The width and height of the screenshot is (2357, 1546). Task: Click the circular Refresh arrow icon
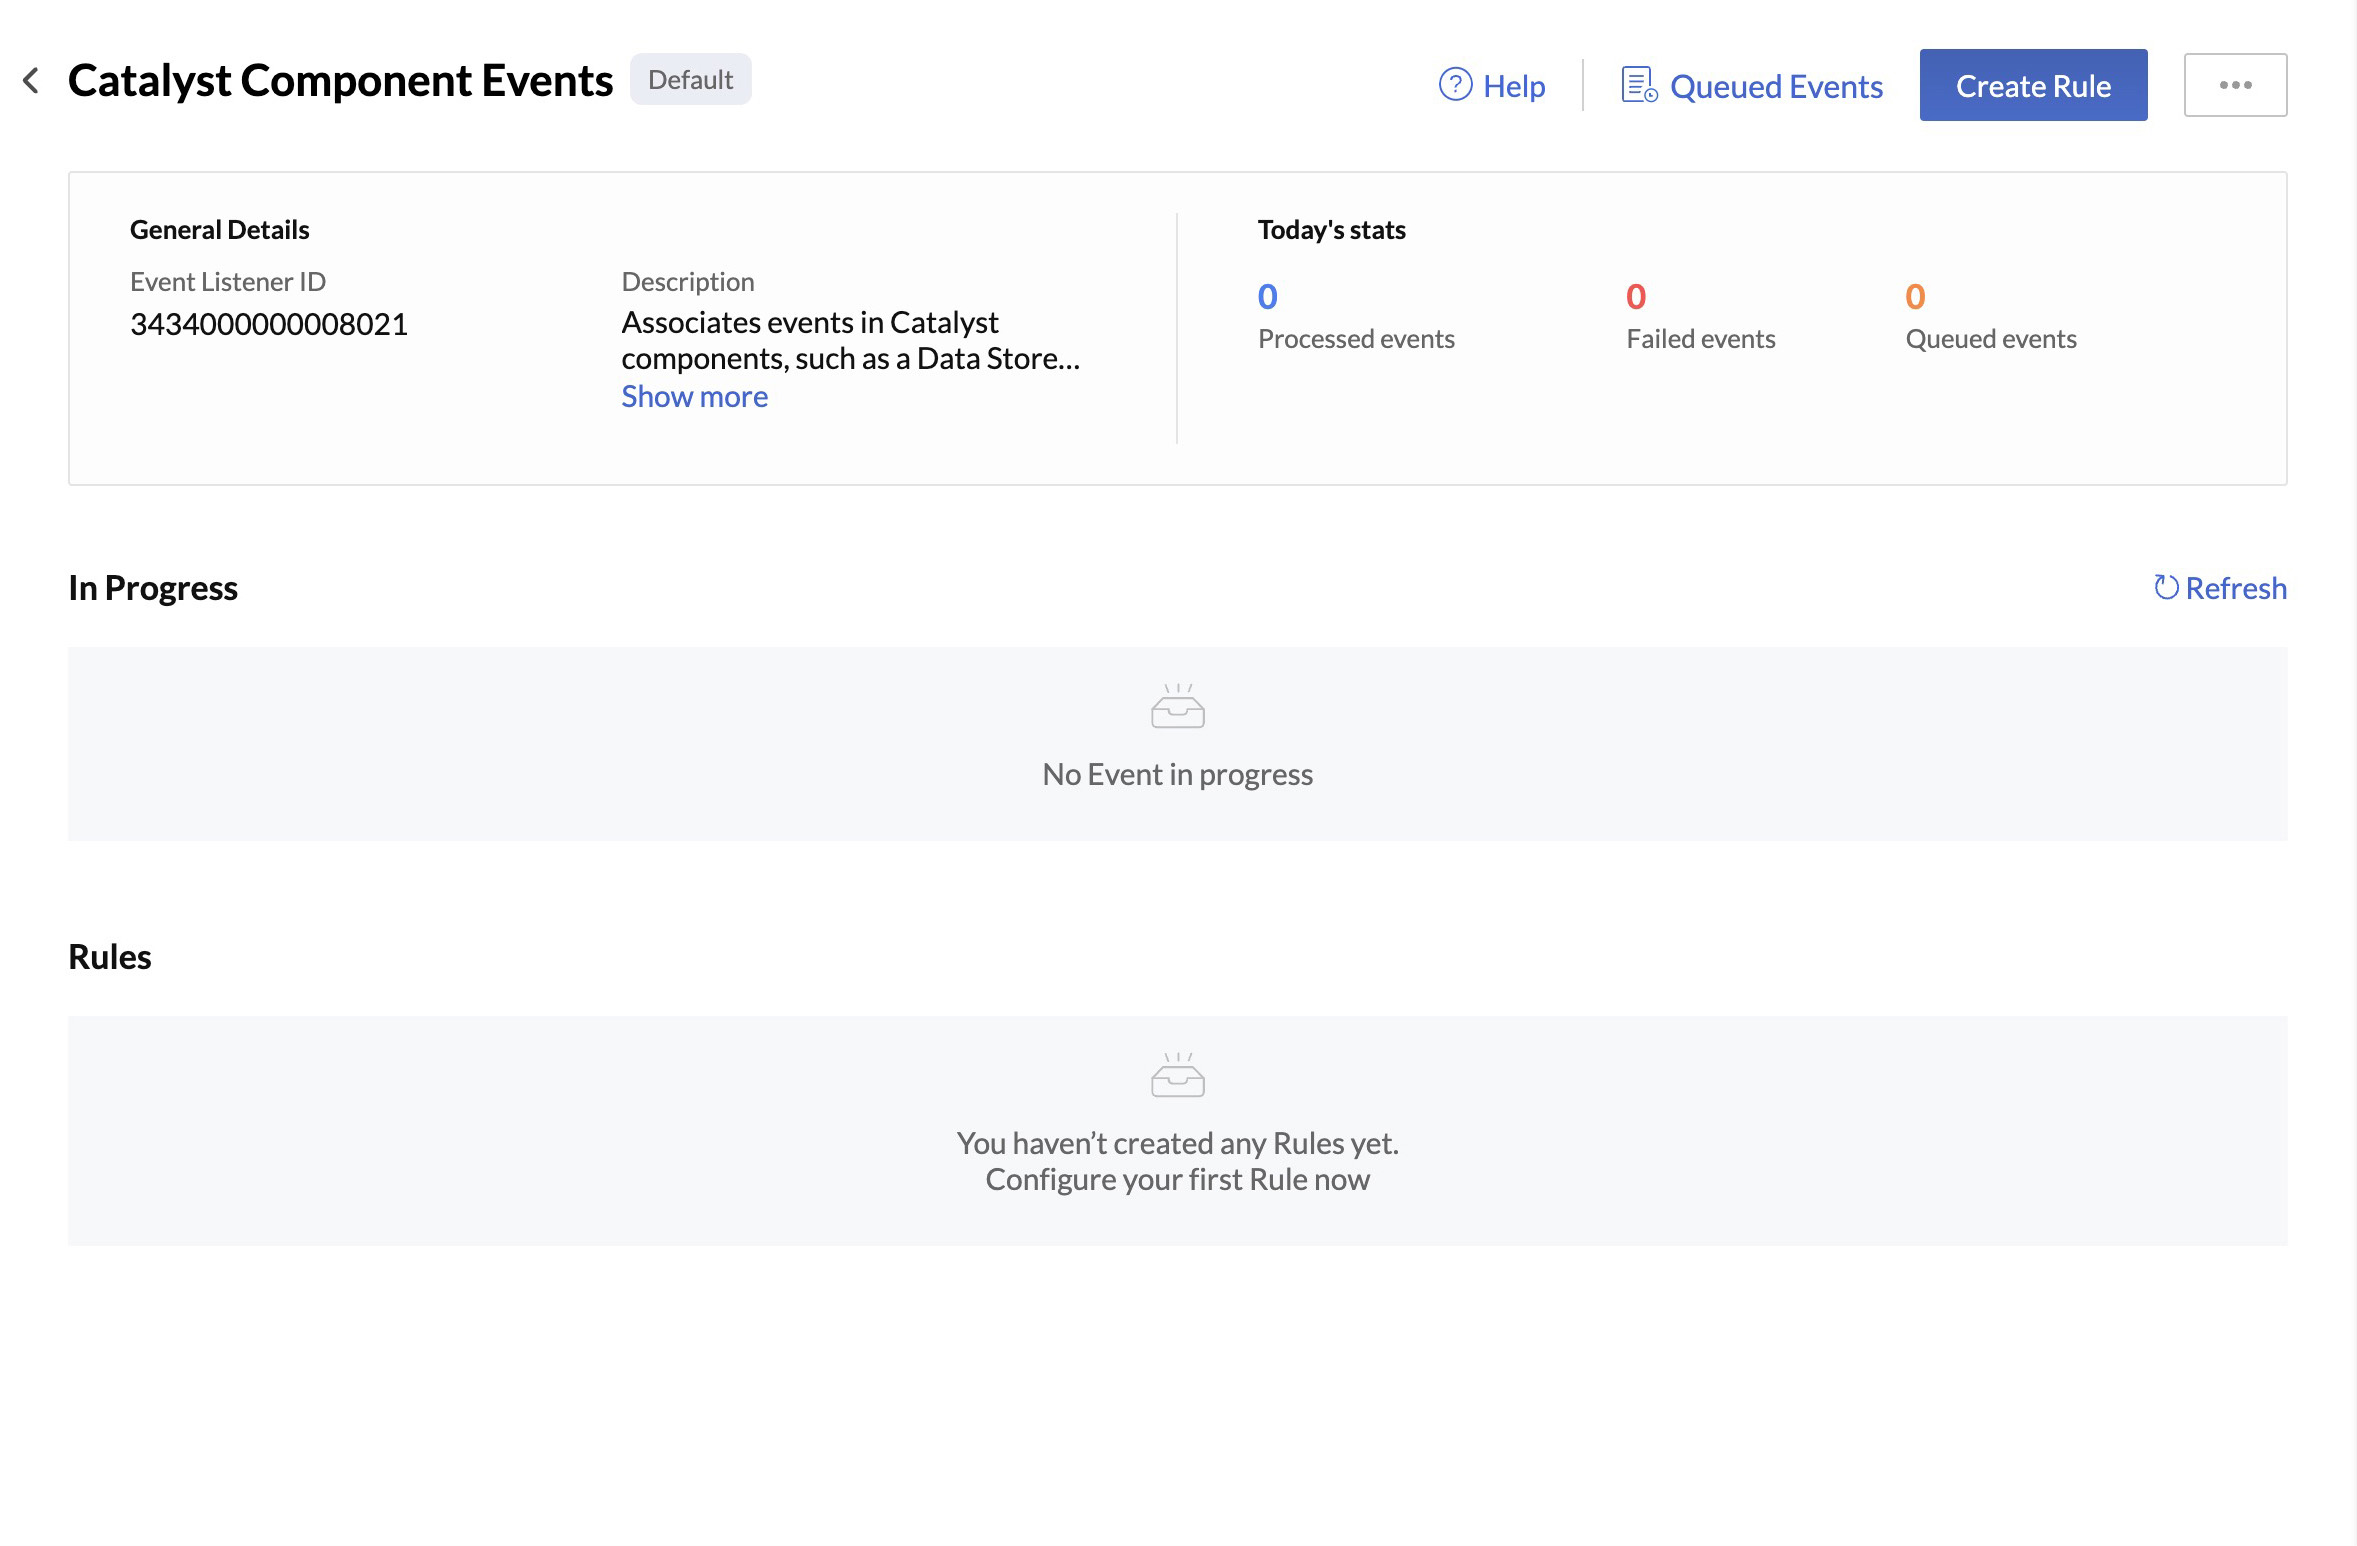[2166, 587]
